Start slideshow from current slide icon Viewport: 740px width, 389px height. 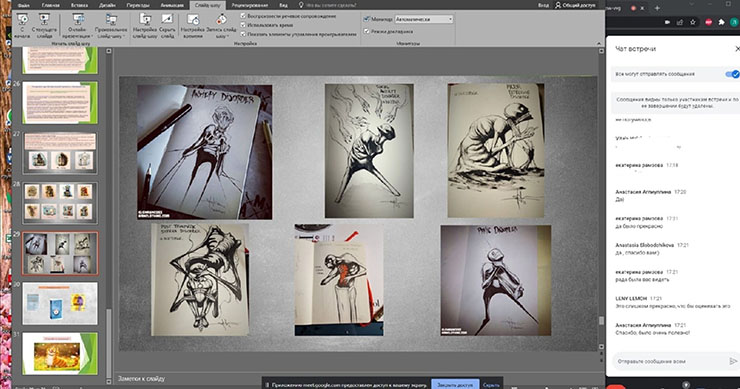pyautogui.click(x=44, y=20)
